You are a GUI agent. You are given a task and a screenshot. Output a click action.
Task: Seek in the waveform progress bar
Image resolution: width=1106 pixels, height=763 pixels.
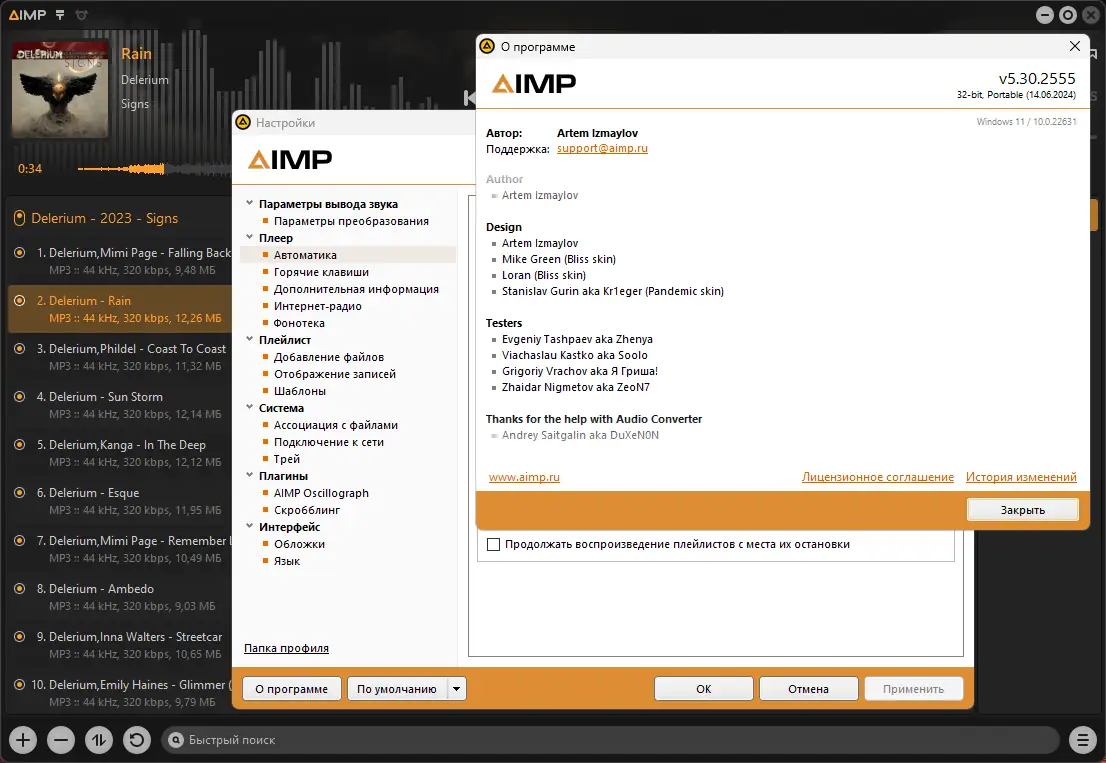(x=154, y=169)
